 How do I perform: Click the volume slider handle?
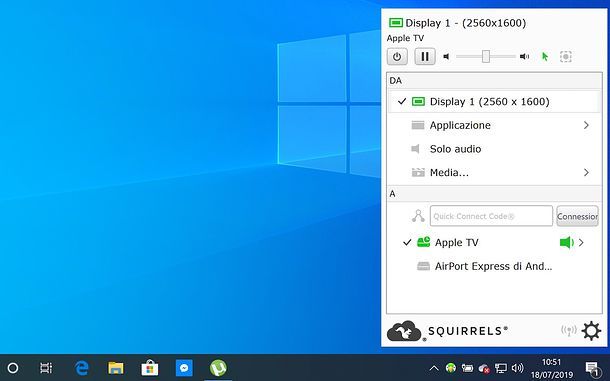coord(486,56)
